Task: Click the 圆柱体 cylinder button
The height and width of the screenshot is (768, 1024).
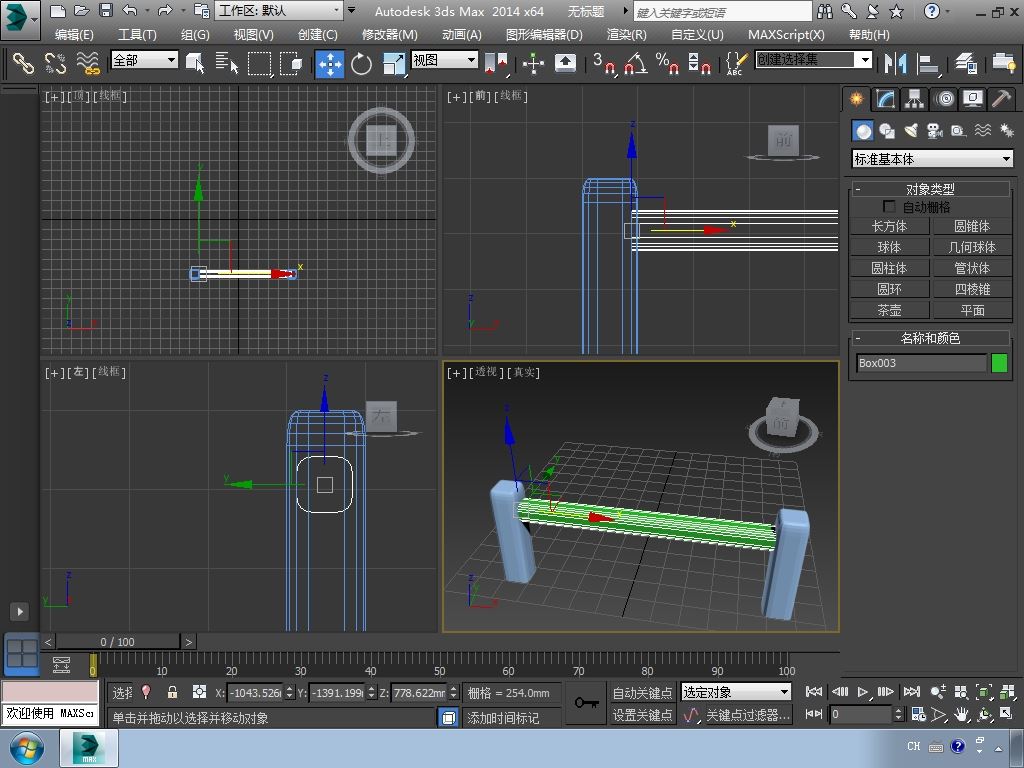Action: click(889, 268)
